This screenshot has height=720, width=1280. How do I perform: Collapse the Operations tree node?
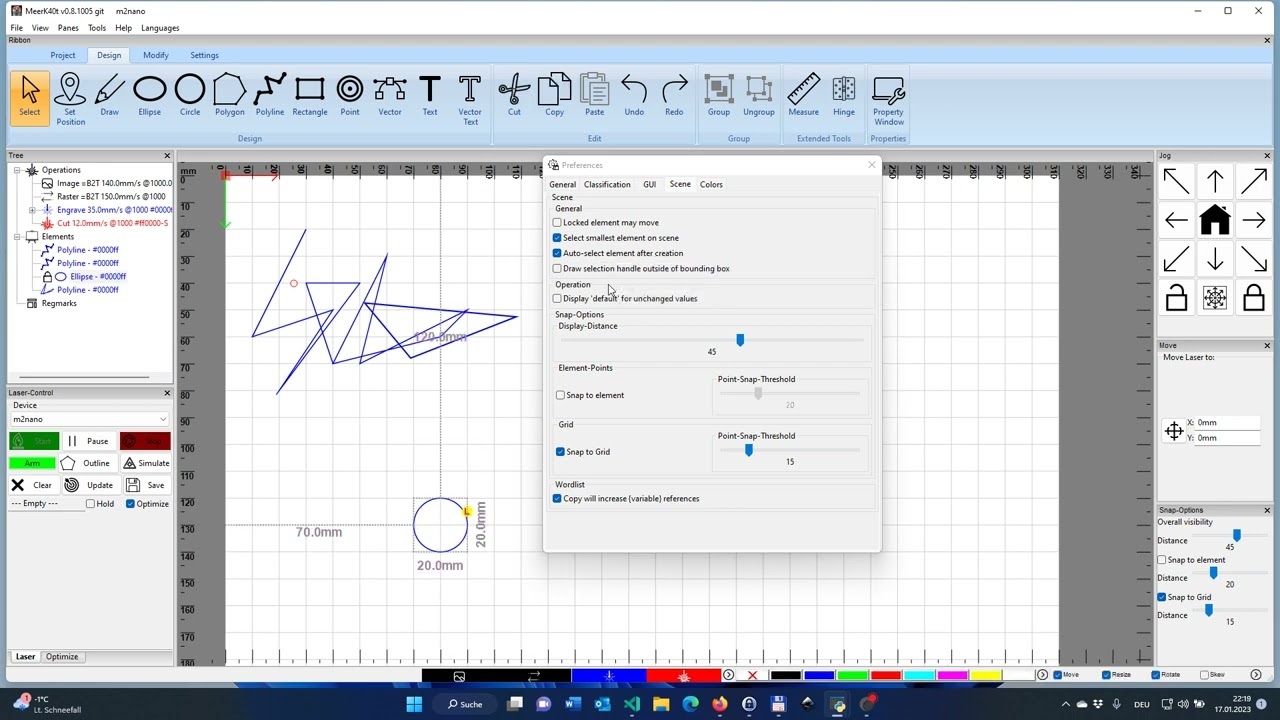point(17,170)
